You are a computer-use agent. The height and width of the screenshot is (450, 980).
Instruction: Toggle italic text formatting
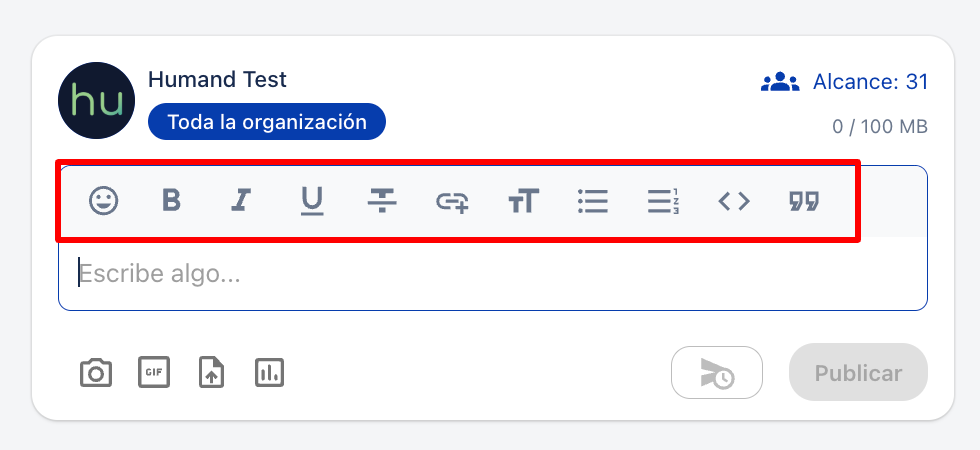click(241, 201)
